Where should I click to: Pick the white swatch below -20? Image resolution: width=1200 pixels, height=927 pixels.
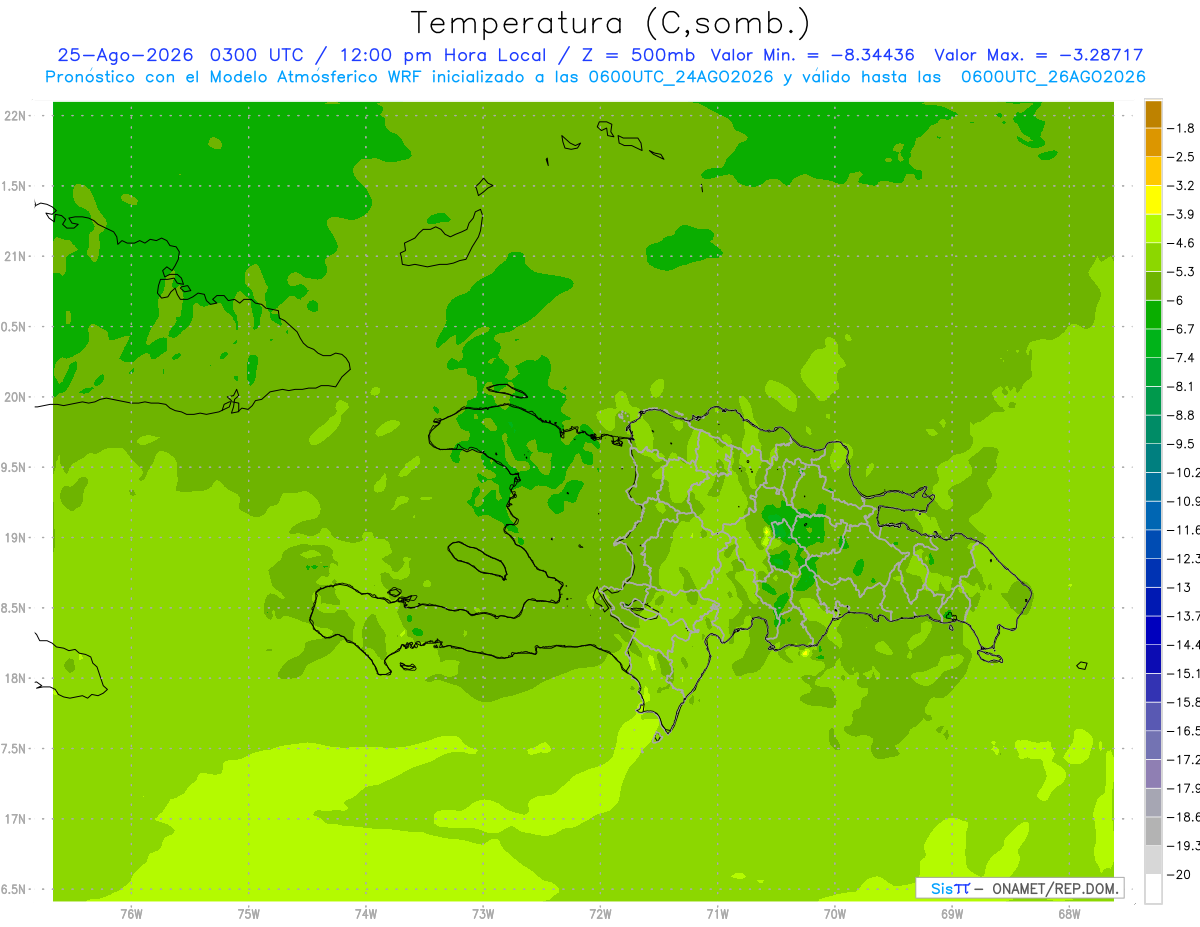[x=1154, y=889]
